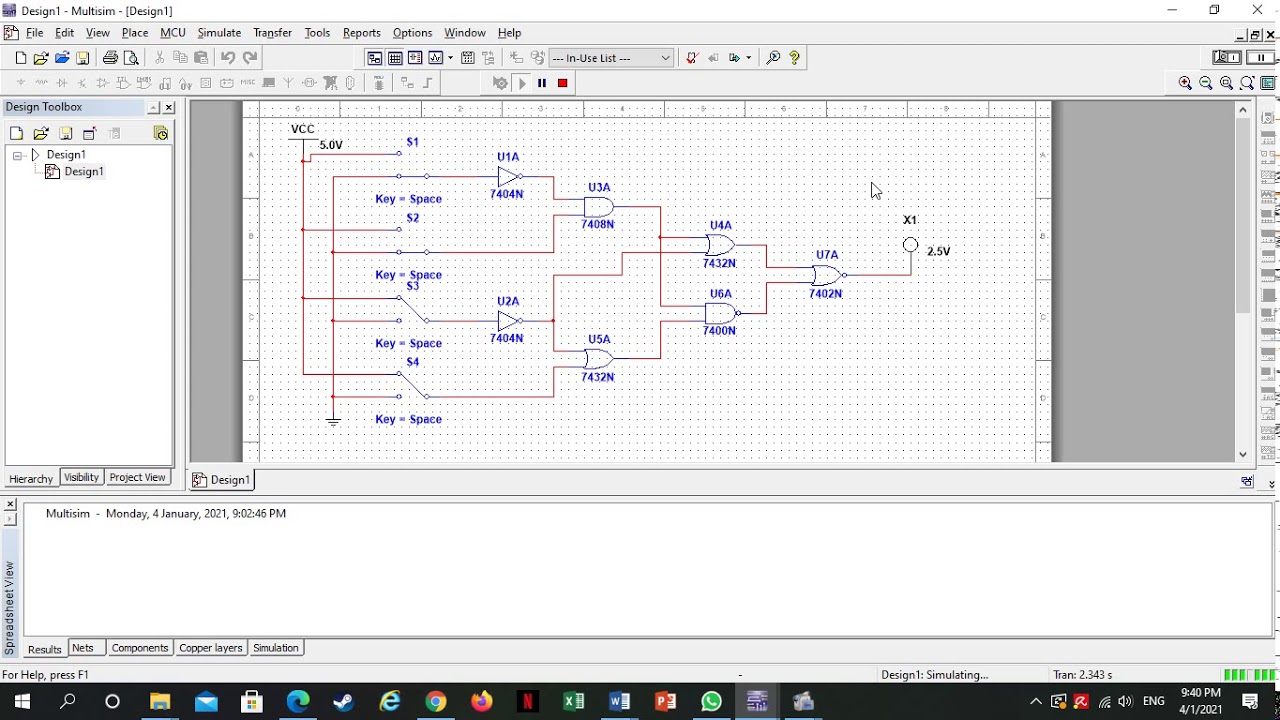The image size is (1280, 720).
Task: Switch to the Project View tab
Action: click(137, 478)
